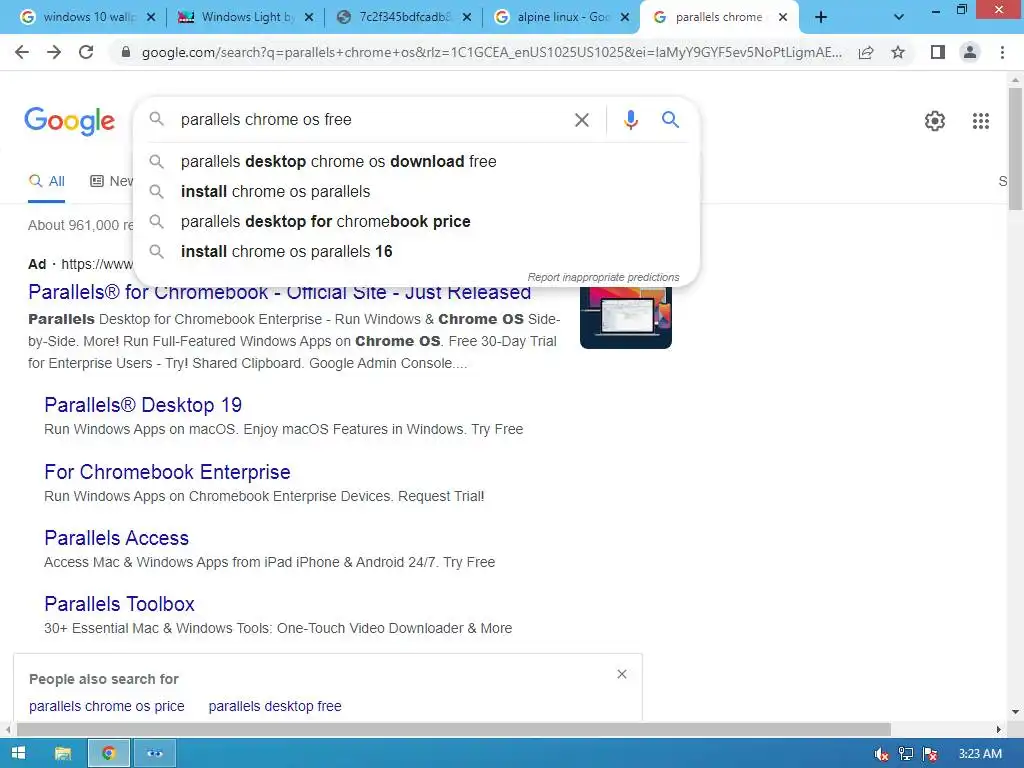Search 'parallels desktop free' related query

point(275,706)
